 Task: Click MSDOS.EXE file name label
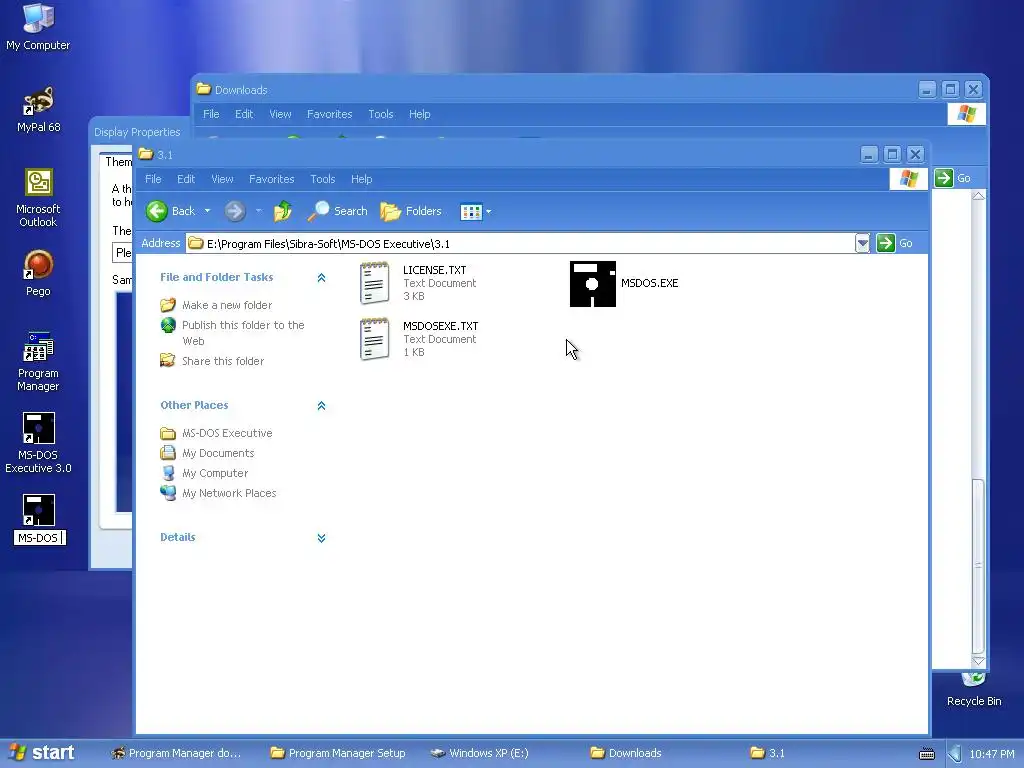pyautogui.click(x=649, y=283)
